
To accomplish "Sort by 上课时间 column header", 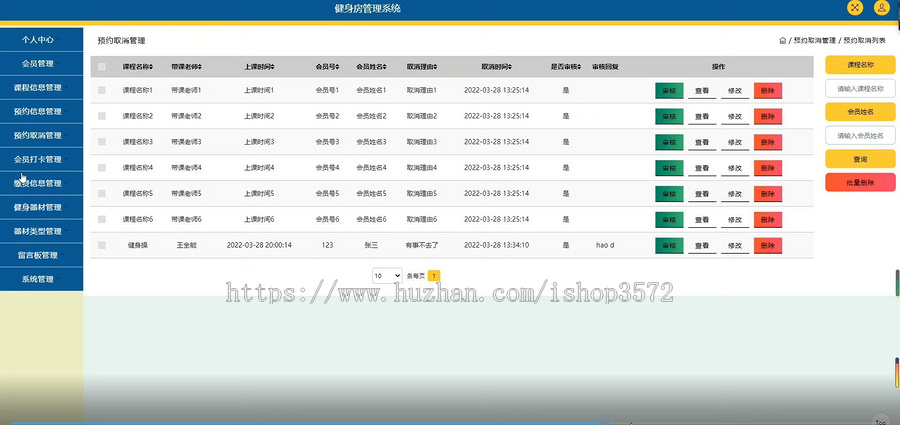I will click(259, 67).
